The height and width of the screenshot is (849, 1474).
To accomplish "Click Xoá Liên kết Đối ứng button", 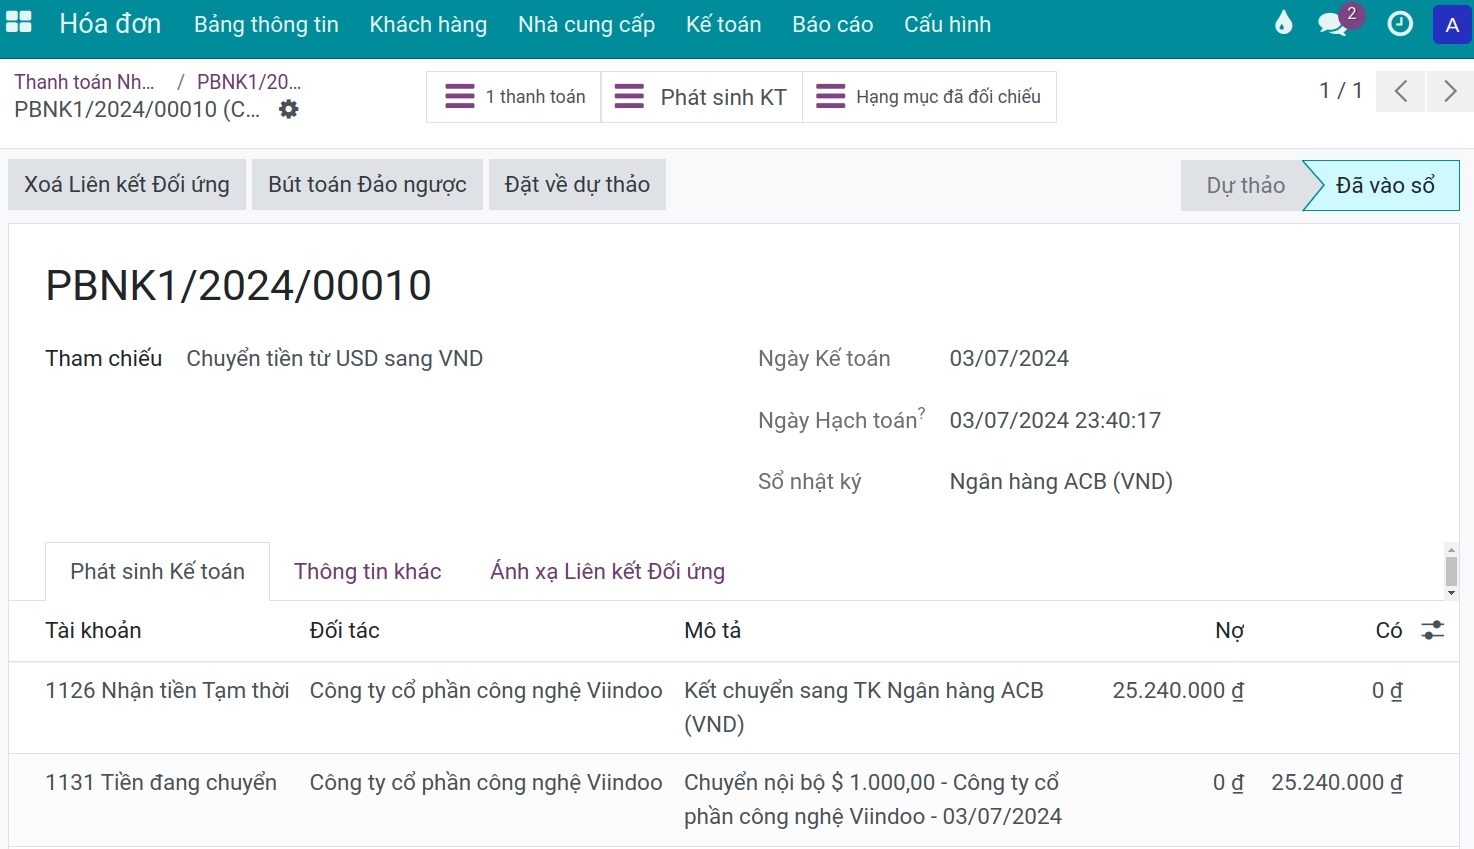I will pos(127,184).
